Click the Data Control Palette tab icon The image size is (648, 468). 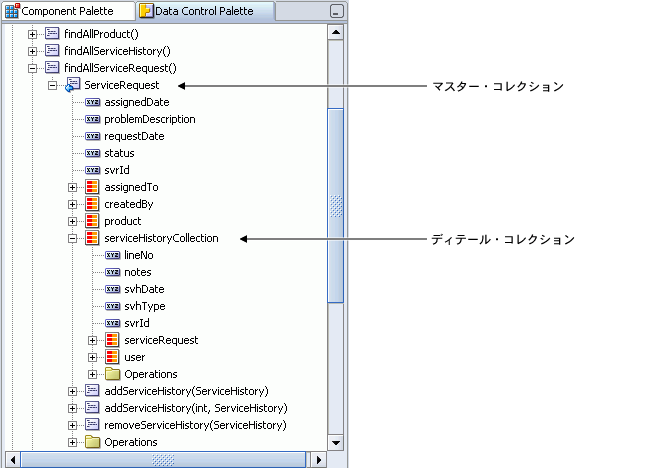click(146, 11)
